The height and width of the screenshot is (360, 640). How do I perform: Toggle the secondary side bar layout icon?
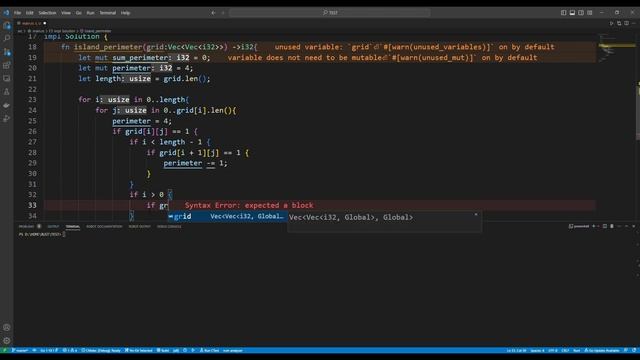pos(581,13)
